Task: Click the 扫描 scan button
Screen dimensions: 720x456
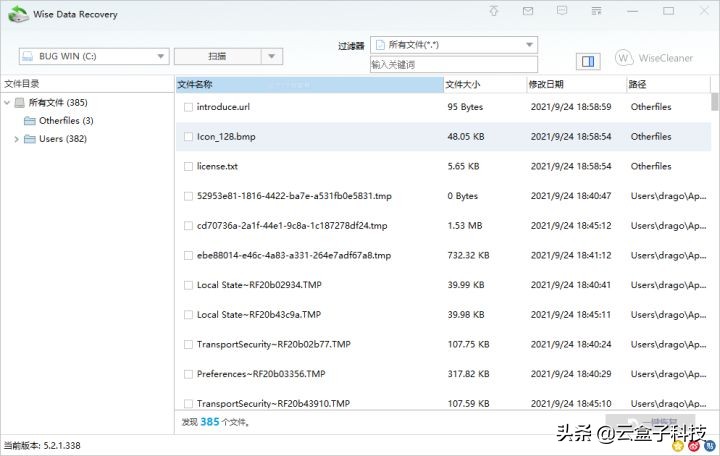Action: 216,57
